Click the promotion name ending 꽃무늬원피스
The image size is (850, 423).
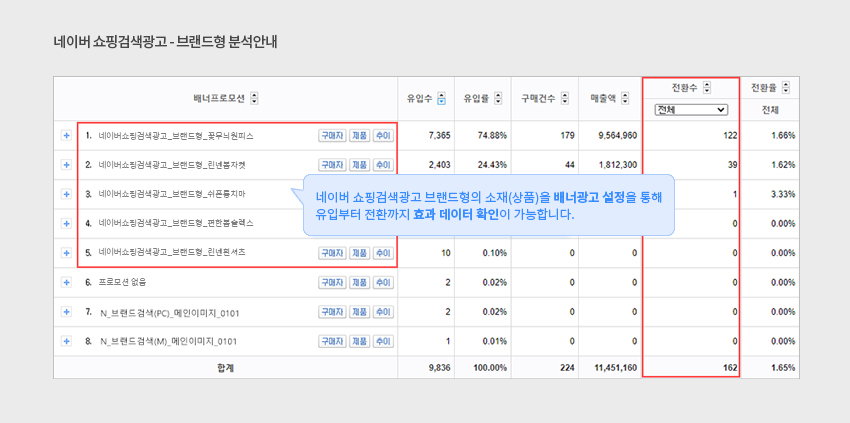(176, 136)
